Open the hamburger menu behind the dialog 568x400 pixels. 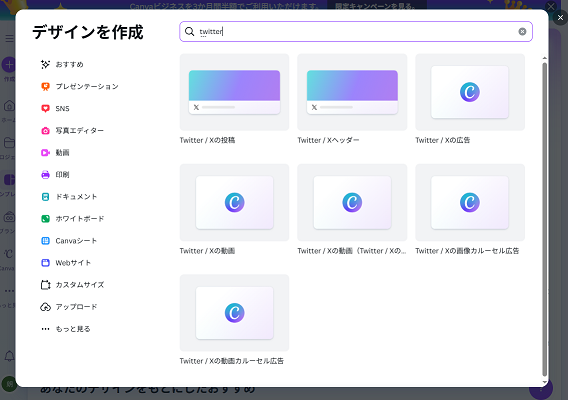(x=9, y=38)
